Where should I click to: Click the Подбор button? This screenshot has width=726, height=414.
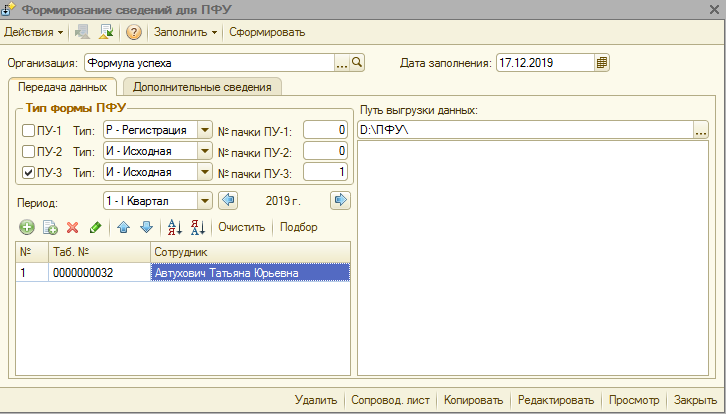coord(299,227)
